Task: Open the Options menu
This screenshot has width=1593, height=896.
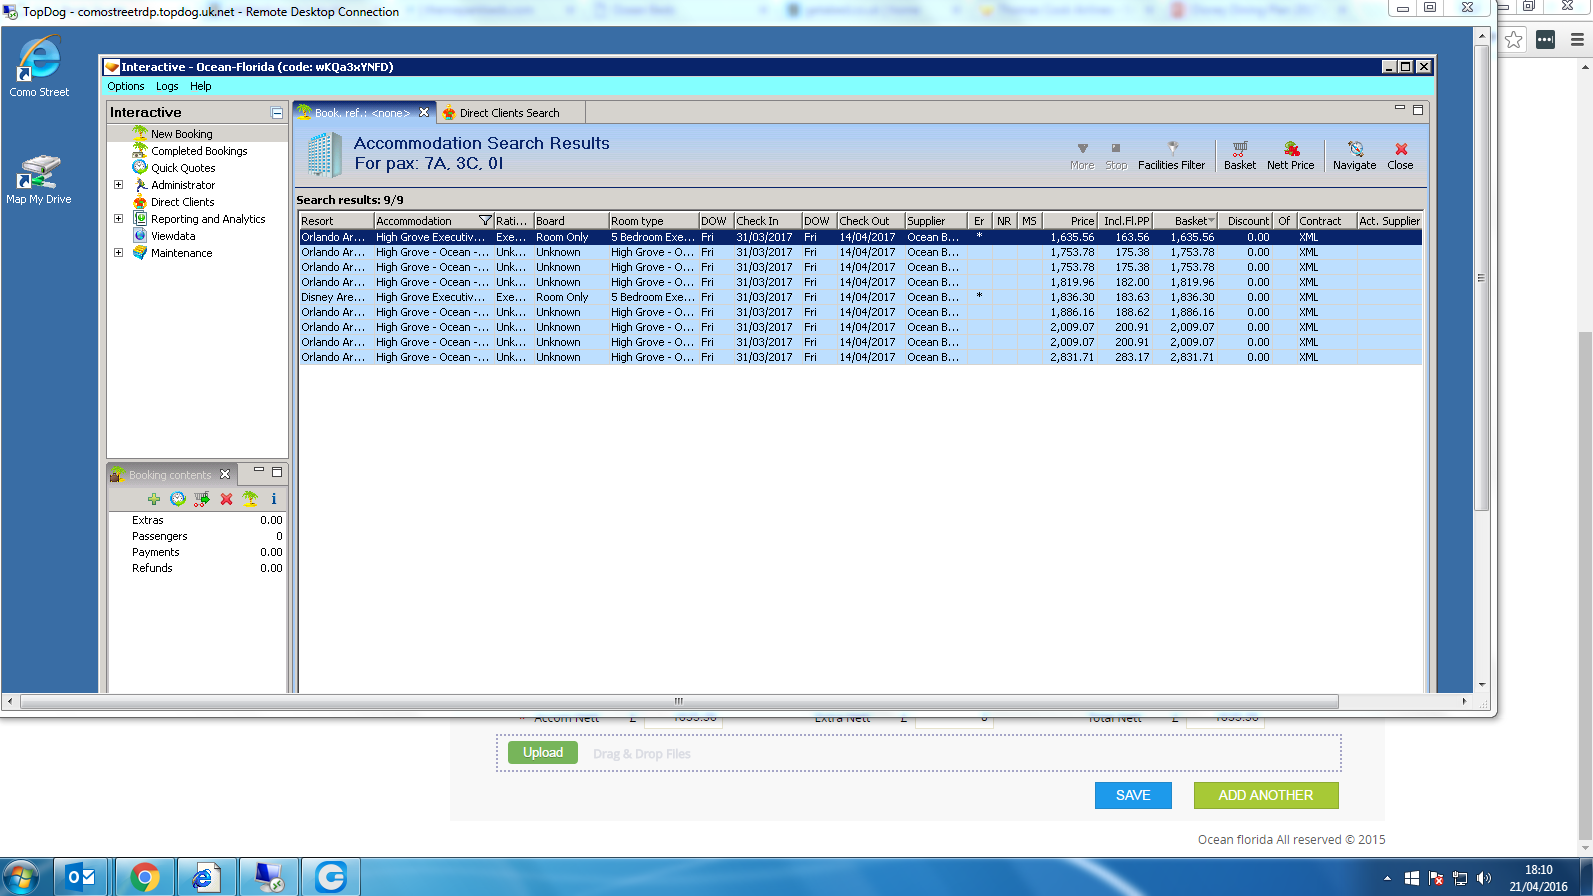Action: click(x=126, y=86)
